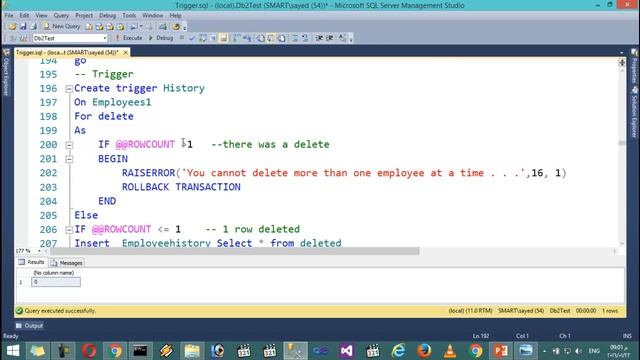This screenshot has width=640, height=360.
Task: Select the Results to File icon
Action: (x=282, y=38)
